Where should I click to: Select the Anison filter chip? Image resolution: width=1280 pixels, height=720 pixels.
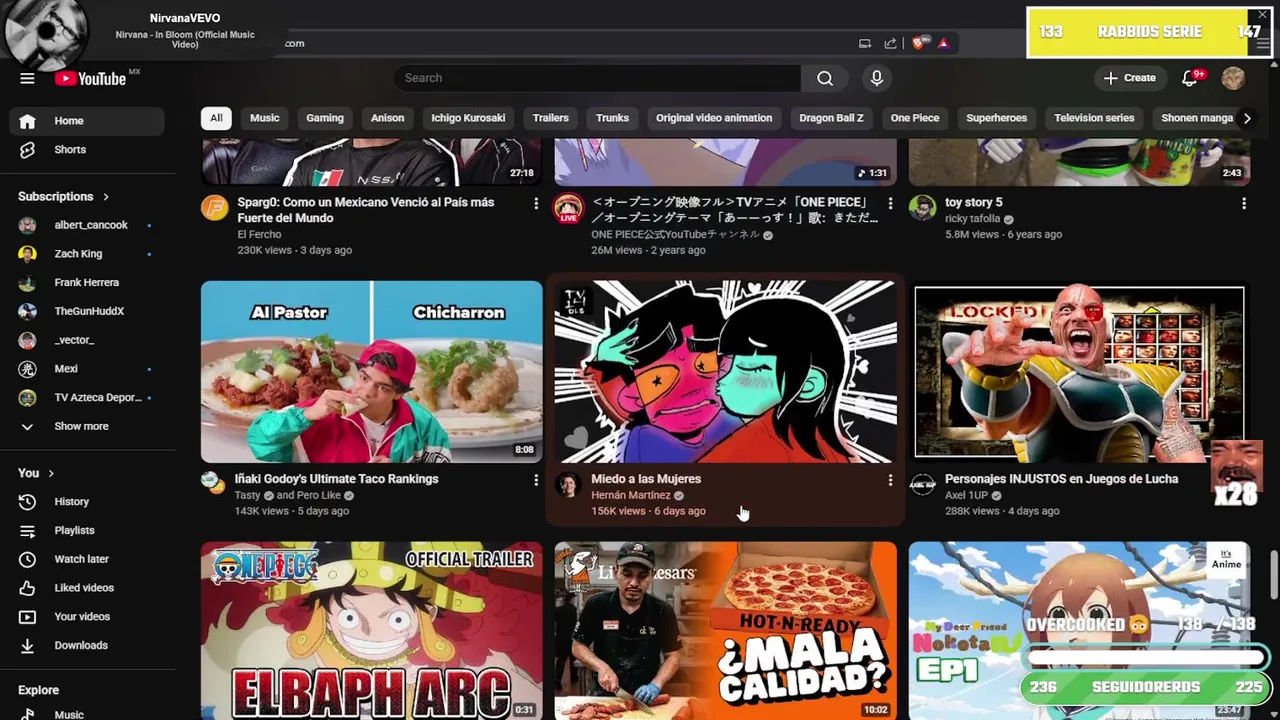[388, 118]
